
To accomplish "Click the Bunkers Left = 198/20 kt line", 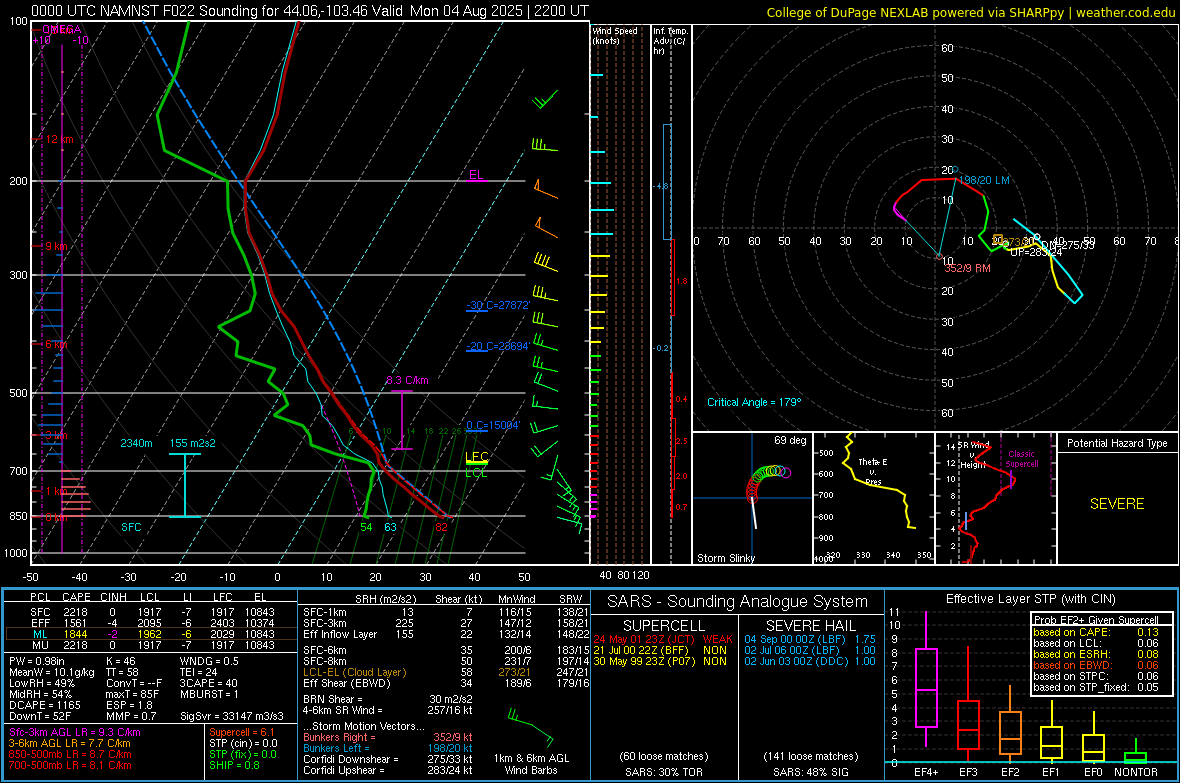I will (x=388, y=748).
